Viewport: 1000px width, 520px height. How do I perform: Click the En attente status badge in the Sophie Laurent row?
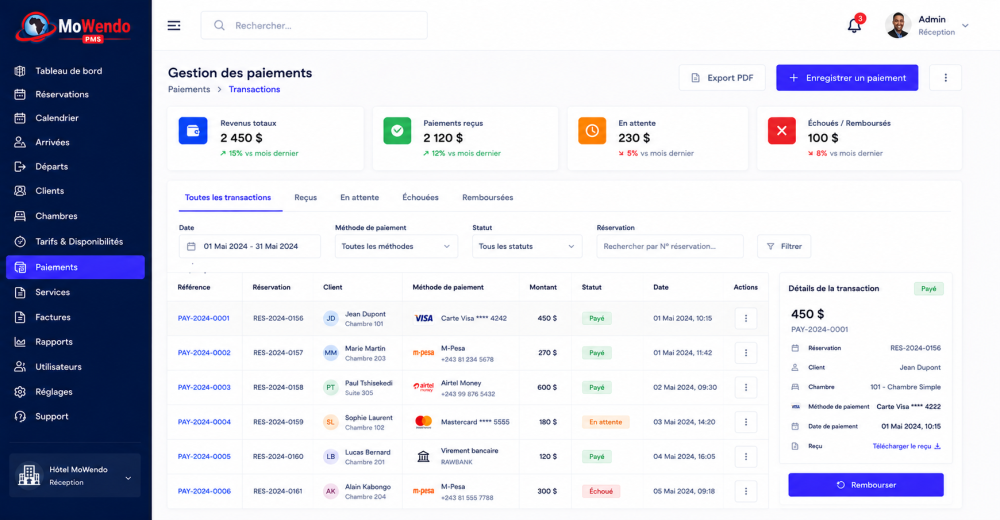point(605,422)
